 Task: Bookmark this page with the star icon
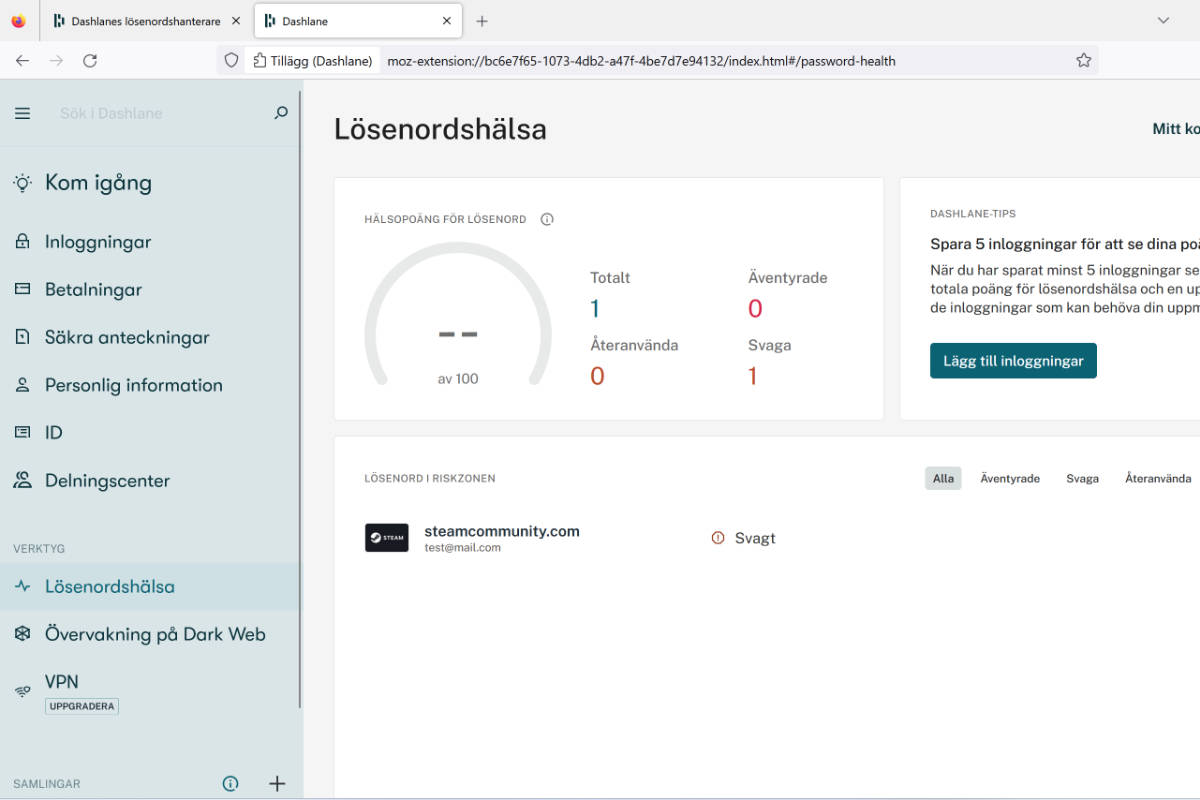1083,61
